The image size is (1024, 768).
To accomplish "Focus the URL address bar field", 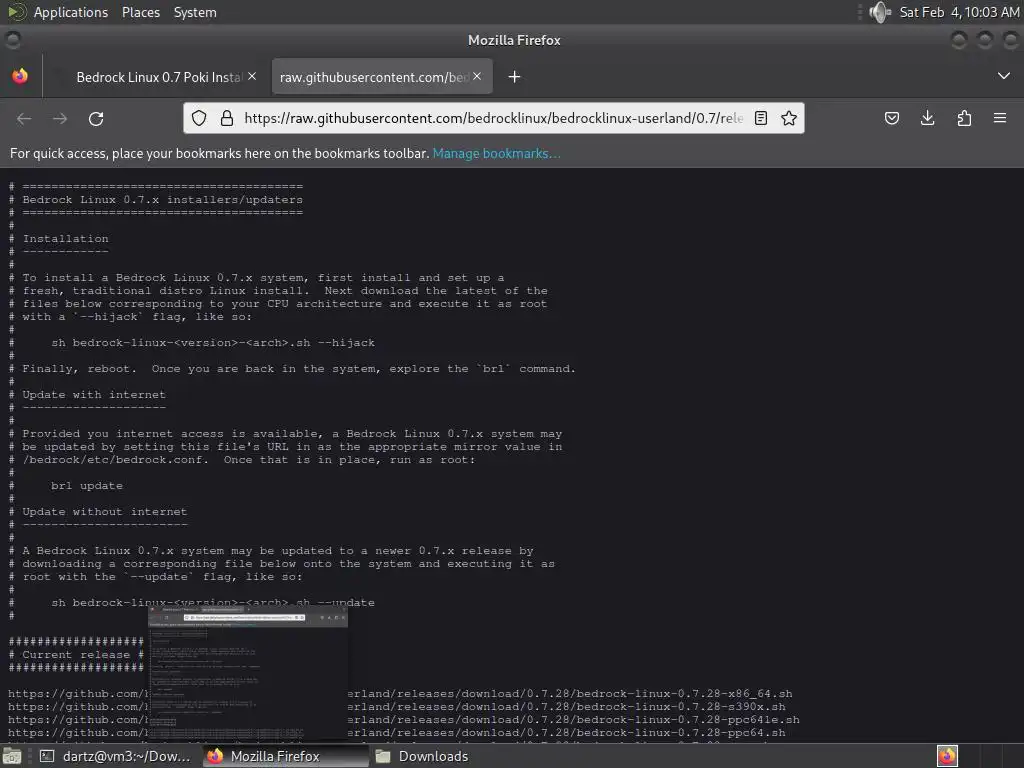I will click(493, 118).
